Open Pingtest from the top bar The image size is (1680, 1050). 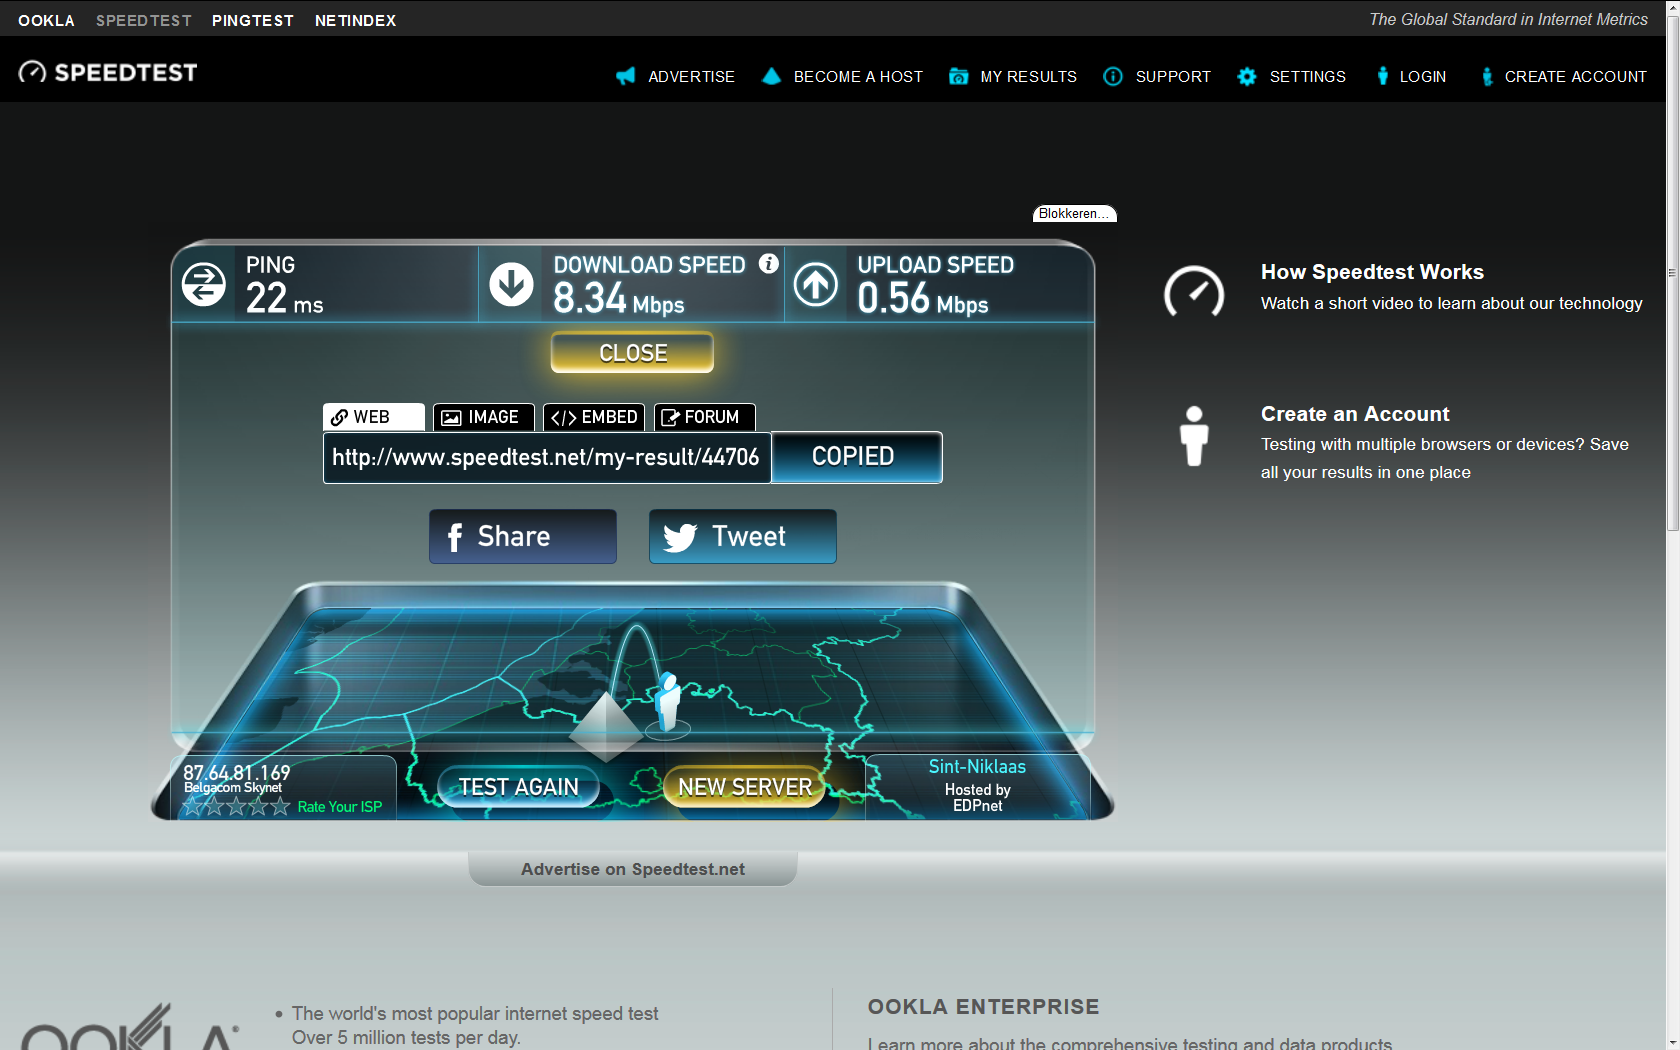click(252, 20)
